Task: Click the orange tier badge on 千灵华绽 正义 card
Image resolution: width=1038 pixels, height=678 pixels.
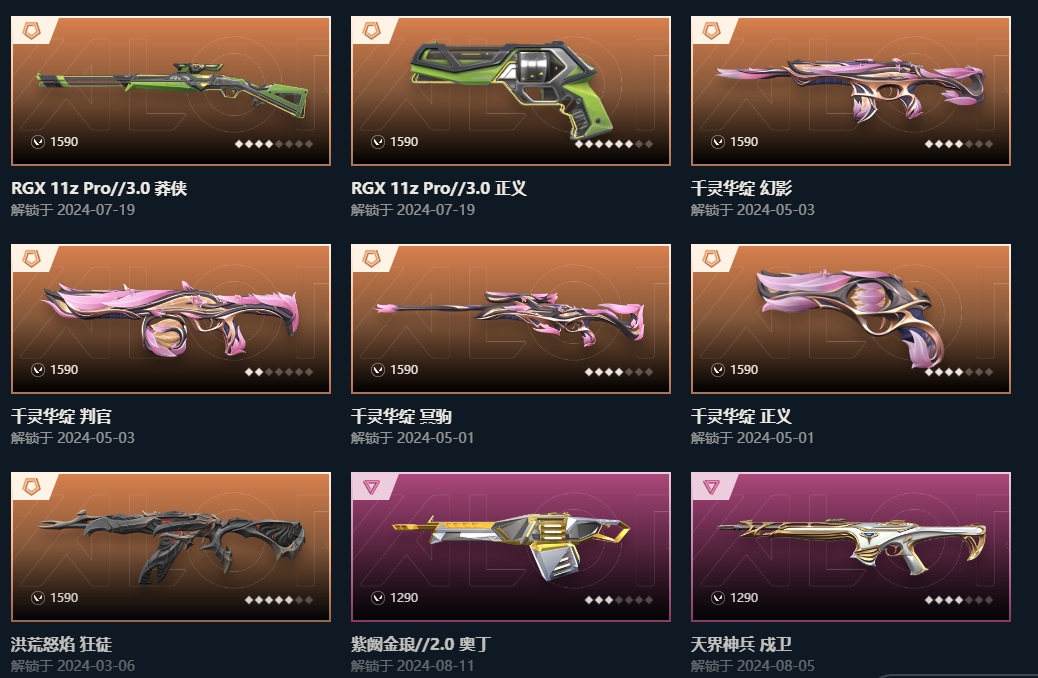Action: (x=712, y=258)
